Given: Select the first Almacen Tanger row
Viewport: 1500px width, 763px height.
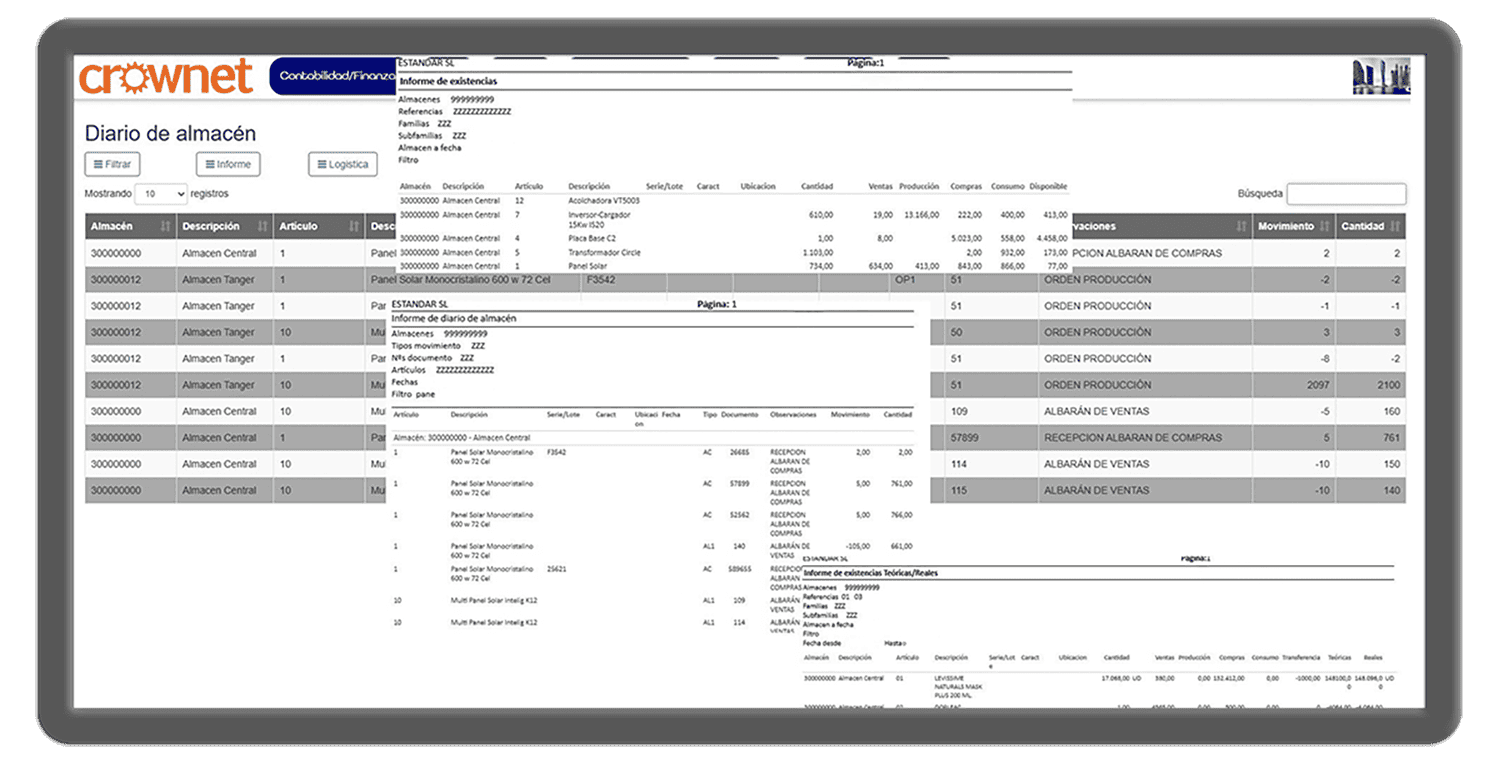Looking at the screenshot, I should click(219, 280).
